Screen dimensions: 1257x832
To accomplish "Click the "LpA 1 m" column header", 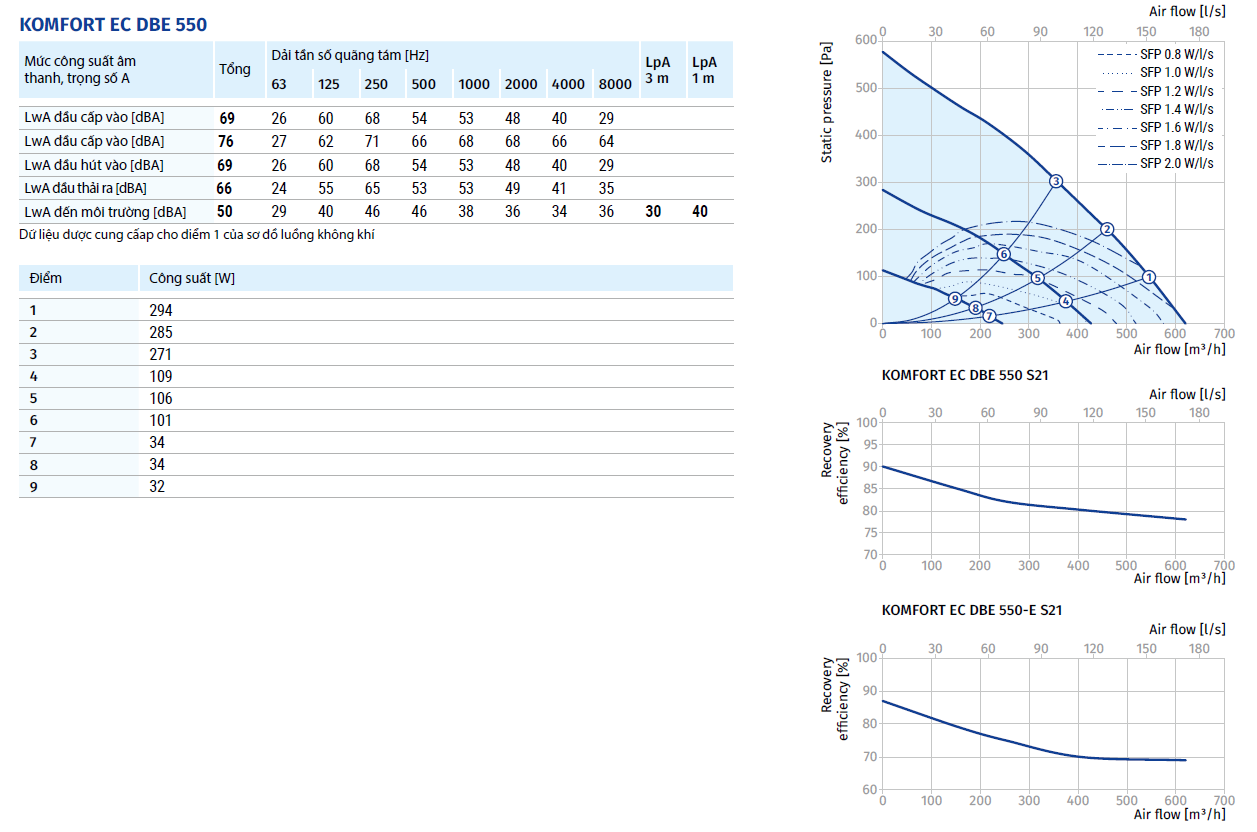I will click(705, 70).
